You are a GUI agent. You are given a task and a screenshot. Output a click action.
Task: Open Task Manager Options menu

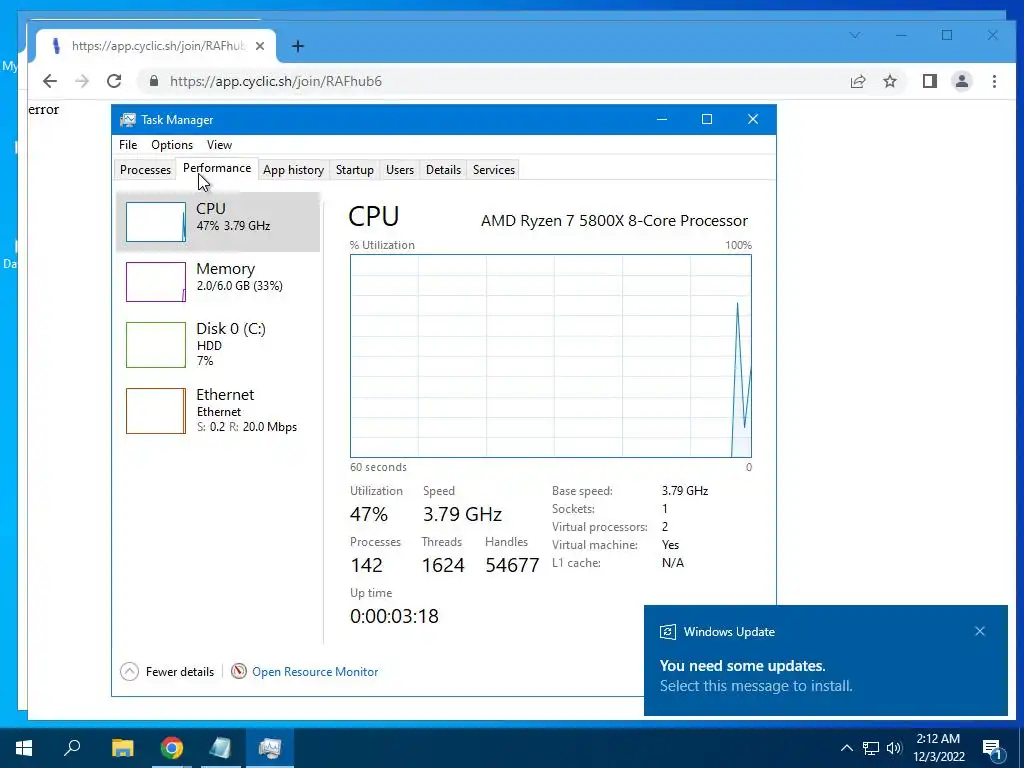click(172, 145)
